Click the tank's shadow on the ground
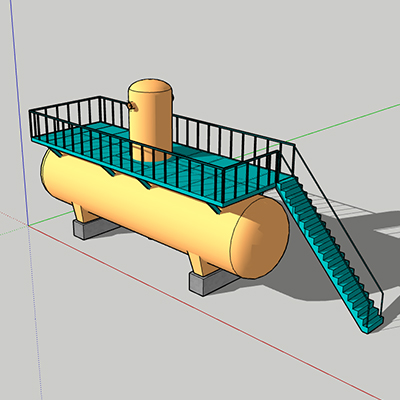The height and width of the screenshot is (400, 400). click(x=333, y=253)
